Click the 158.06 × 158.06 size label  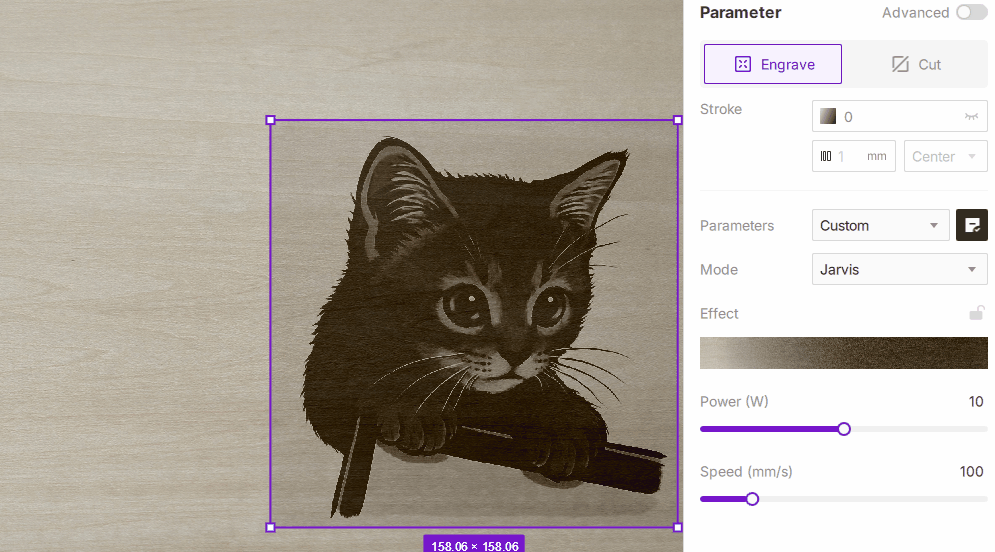click(x=474, y=545)
